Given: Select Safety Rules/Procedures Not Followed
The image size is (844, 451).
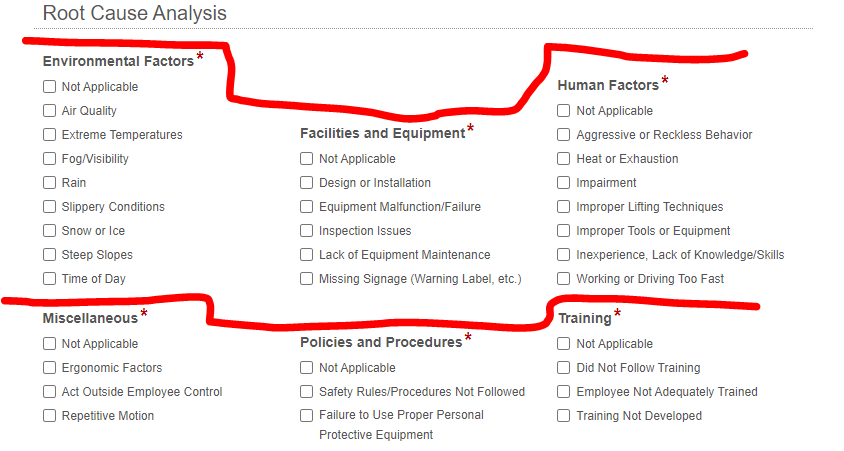Looking at the screenshot, I should [307, 392].
